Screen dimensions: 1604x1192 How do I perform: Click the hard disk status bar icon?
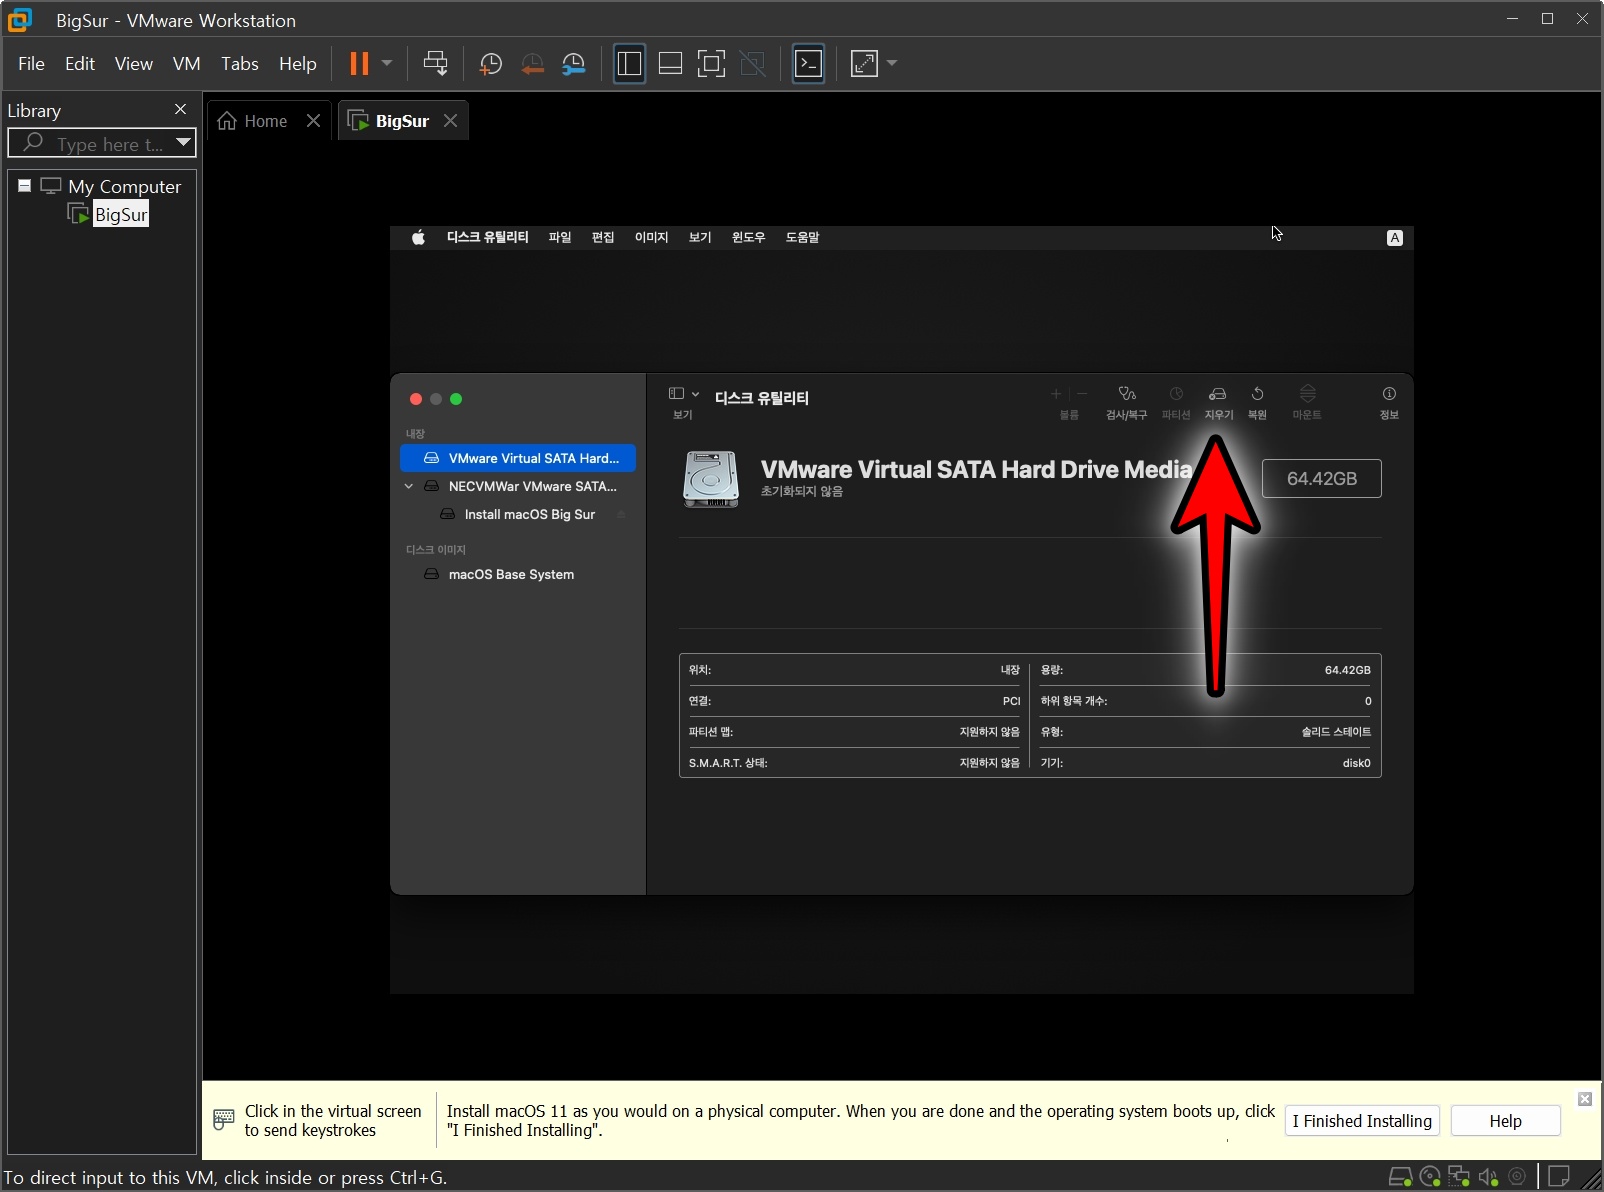(x=1401, y=1177)
